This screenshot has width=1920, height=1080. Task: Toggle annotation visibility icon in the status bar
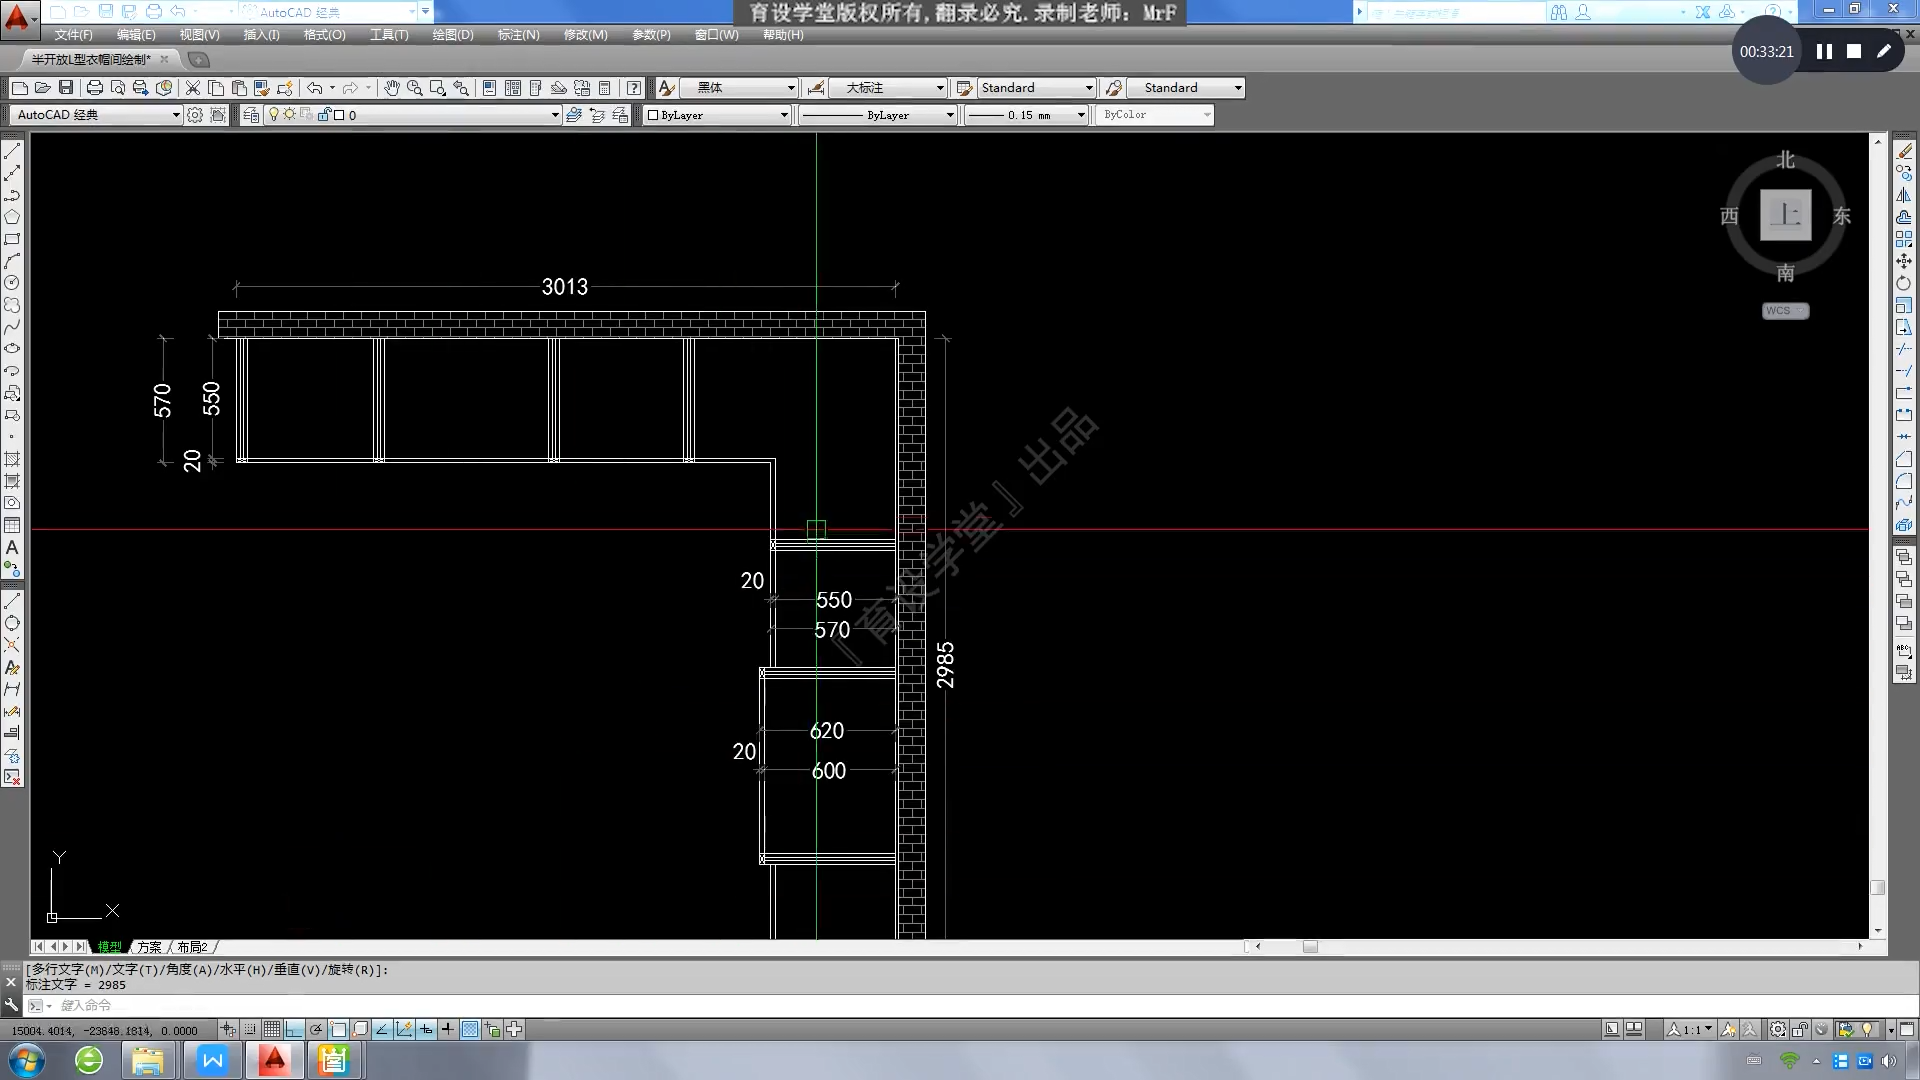[x=1729, y=1029]
